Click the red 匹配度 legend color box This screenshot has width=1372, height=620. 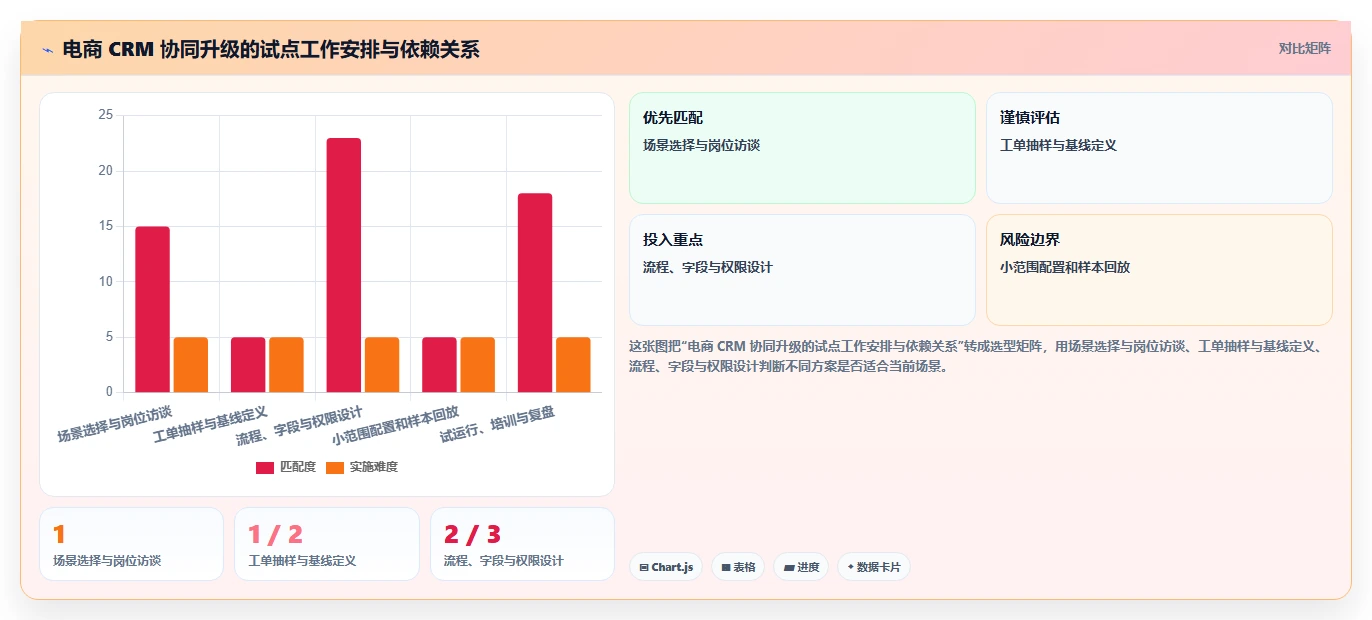pos(265,468)
